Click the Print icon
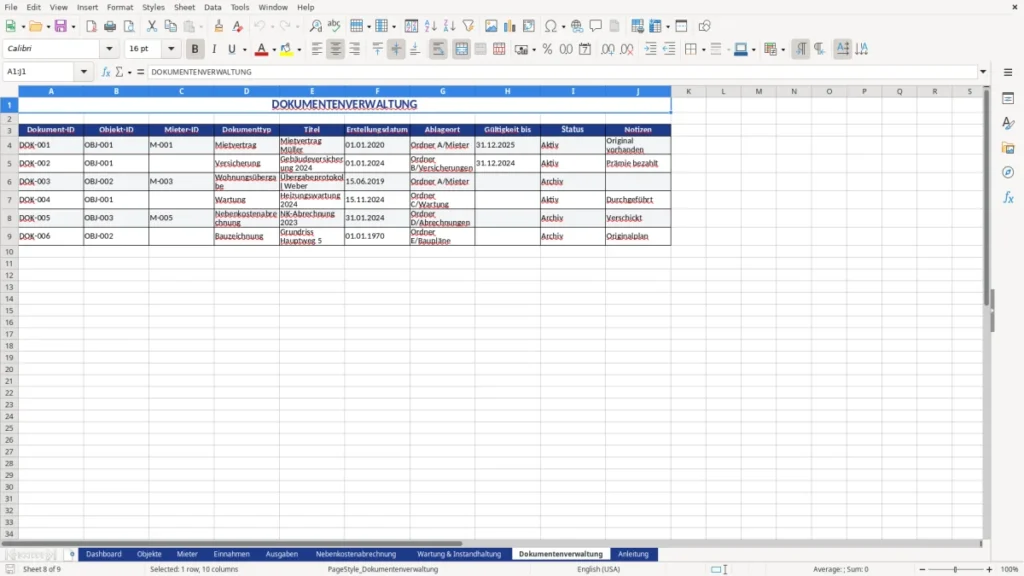Screen dimensions: 1024x576 pos(110,26)
